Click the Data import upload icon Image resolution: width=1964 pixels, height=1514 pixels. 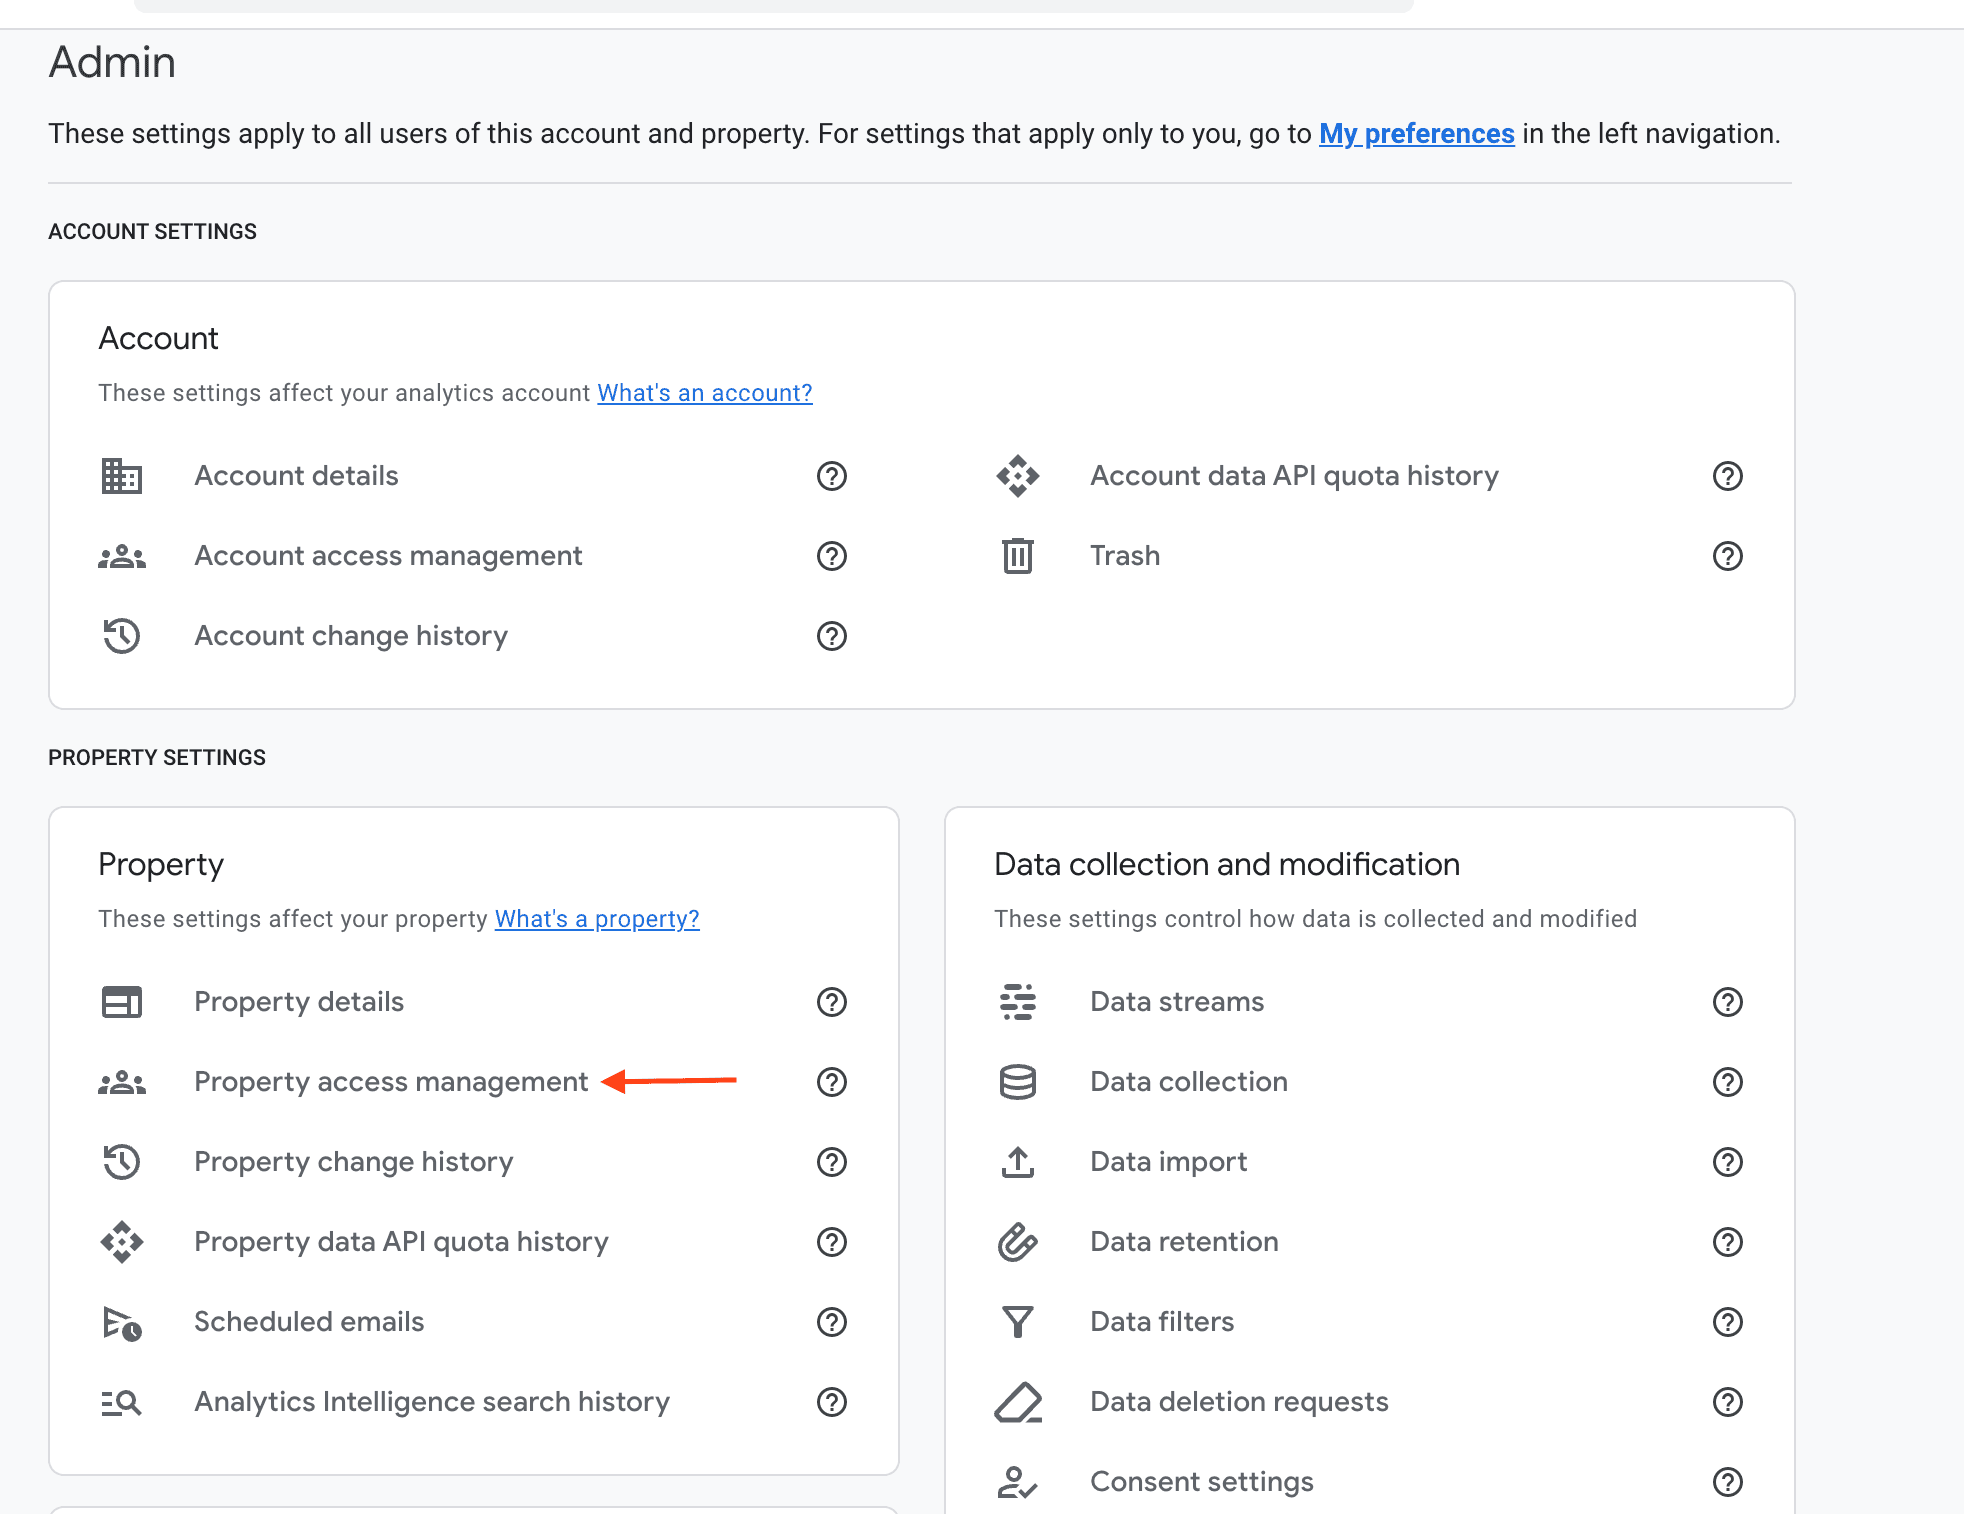tap(1017, 1162)
